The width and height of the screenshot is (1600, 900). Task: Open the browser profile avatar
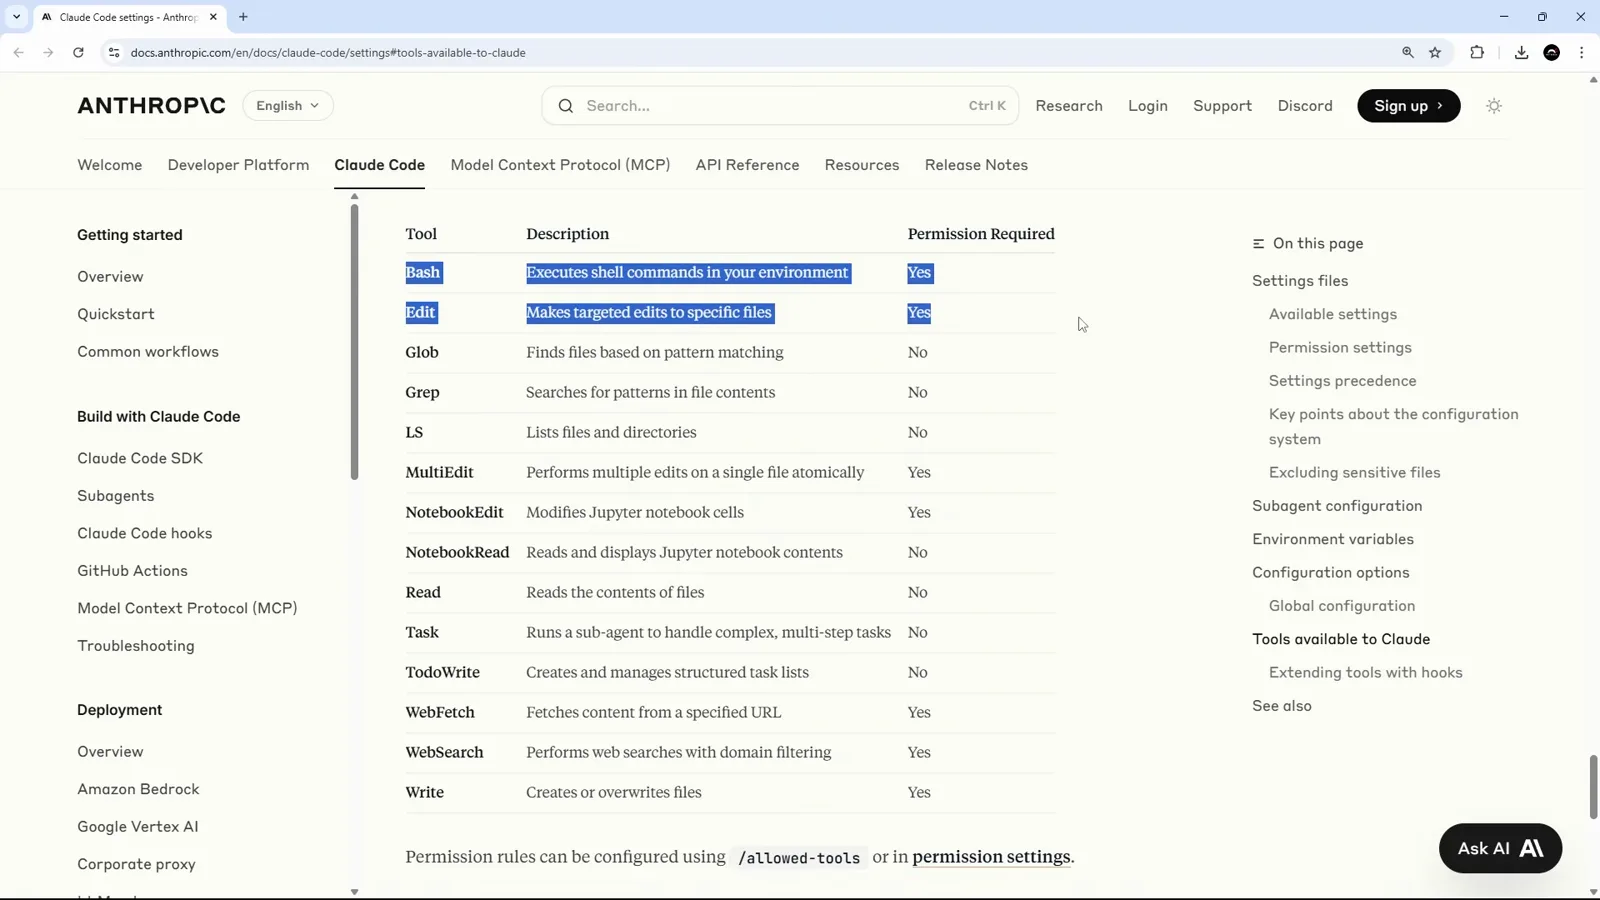coord(1552,52)
